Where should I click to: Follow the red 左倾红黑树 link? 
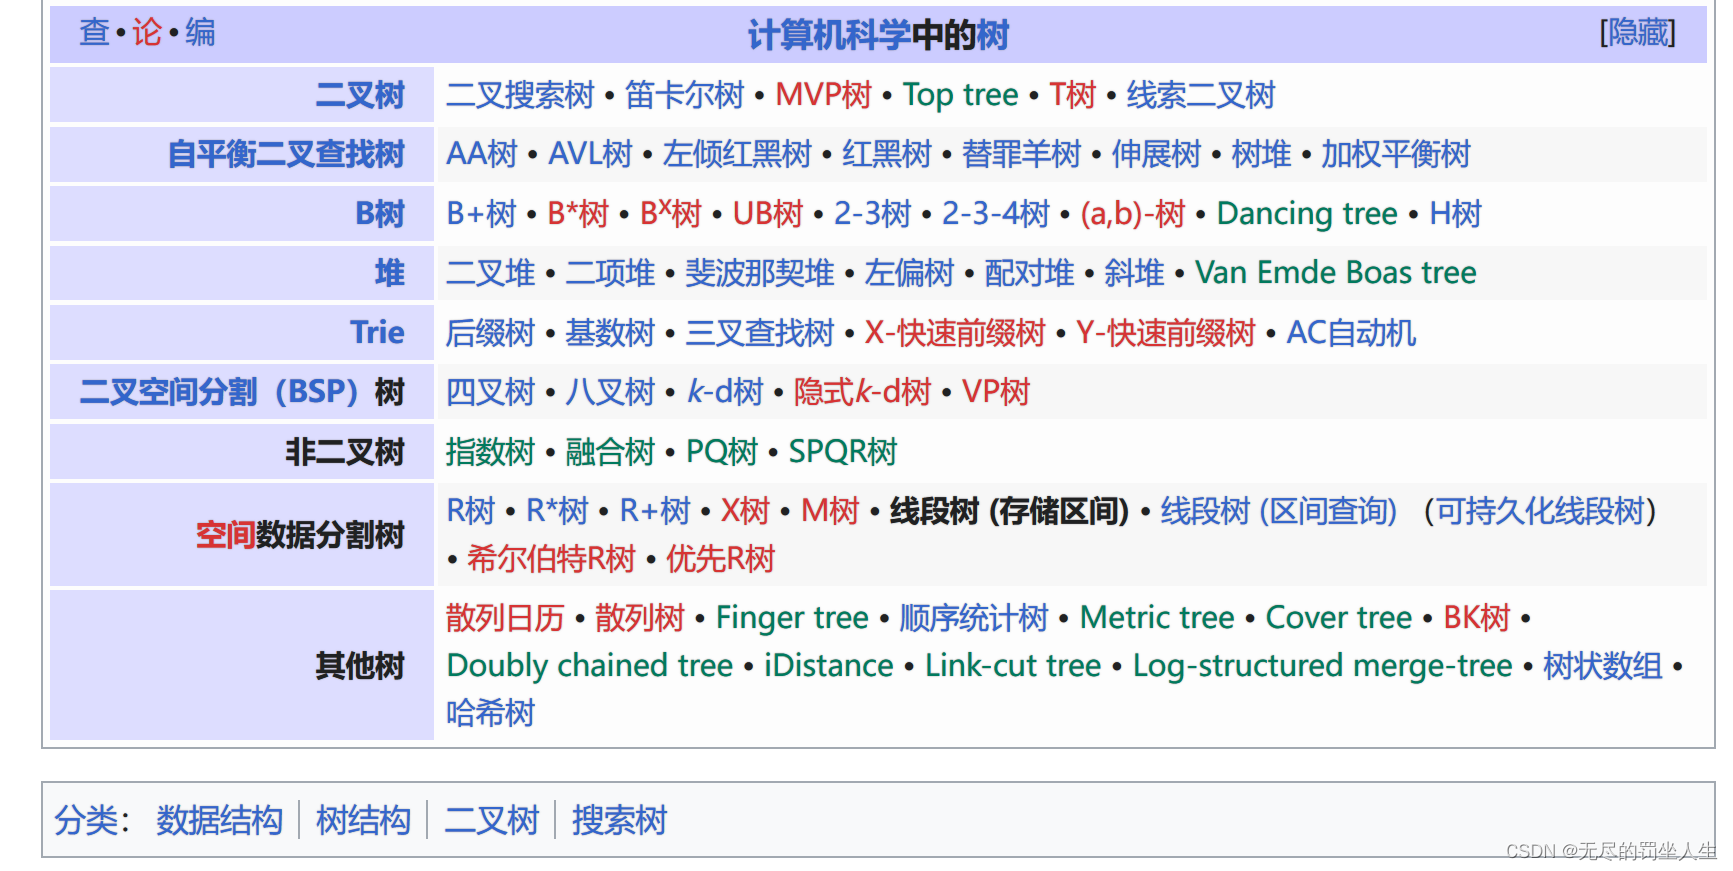737,154
